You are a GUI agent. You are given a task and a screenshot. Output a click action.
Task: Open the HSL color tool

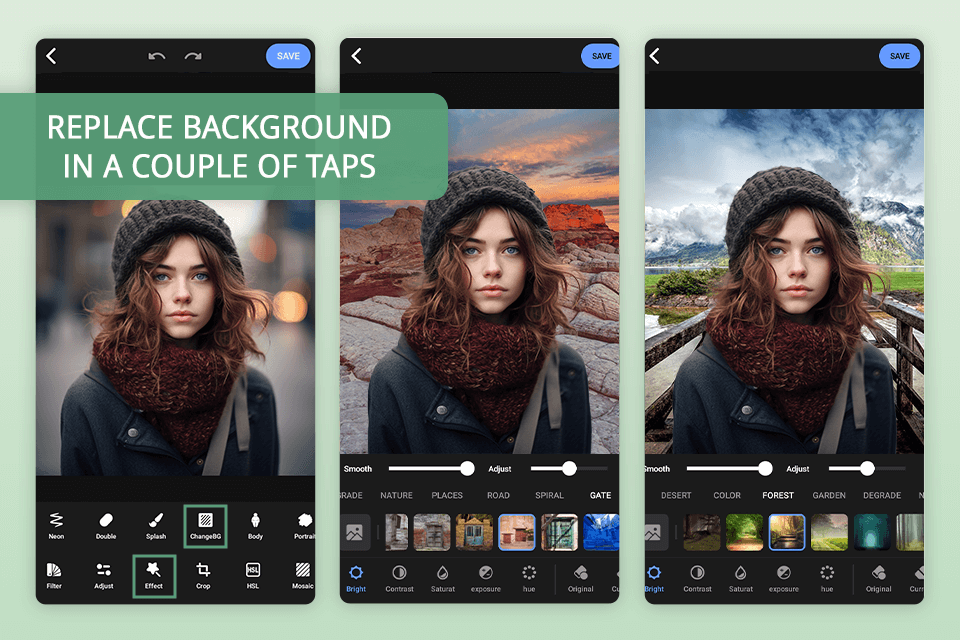[x=253, y=576]
